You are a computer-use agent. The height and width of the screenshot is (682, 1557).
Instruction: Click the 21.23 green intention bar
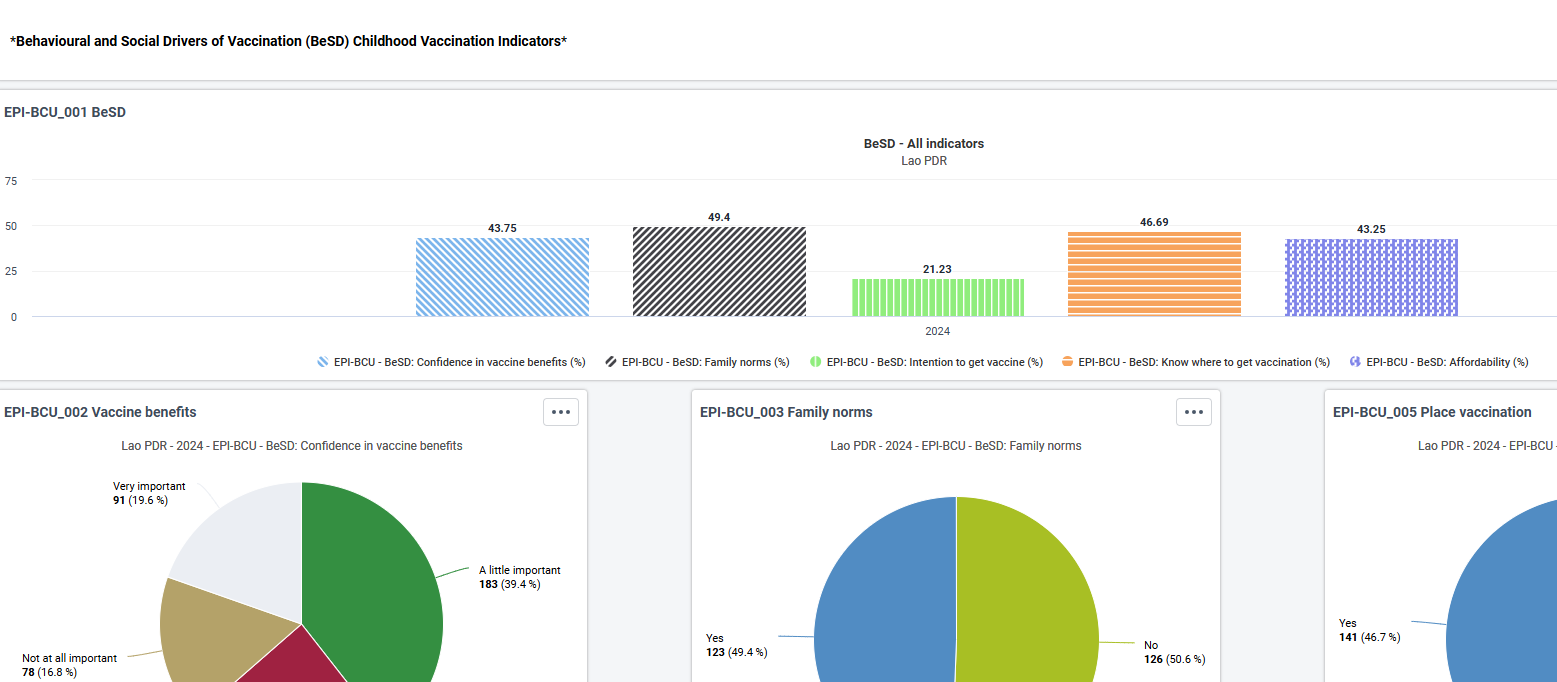(938, 298)
